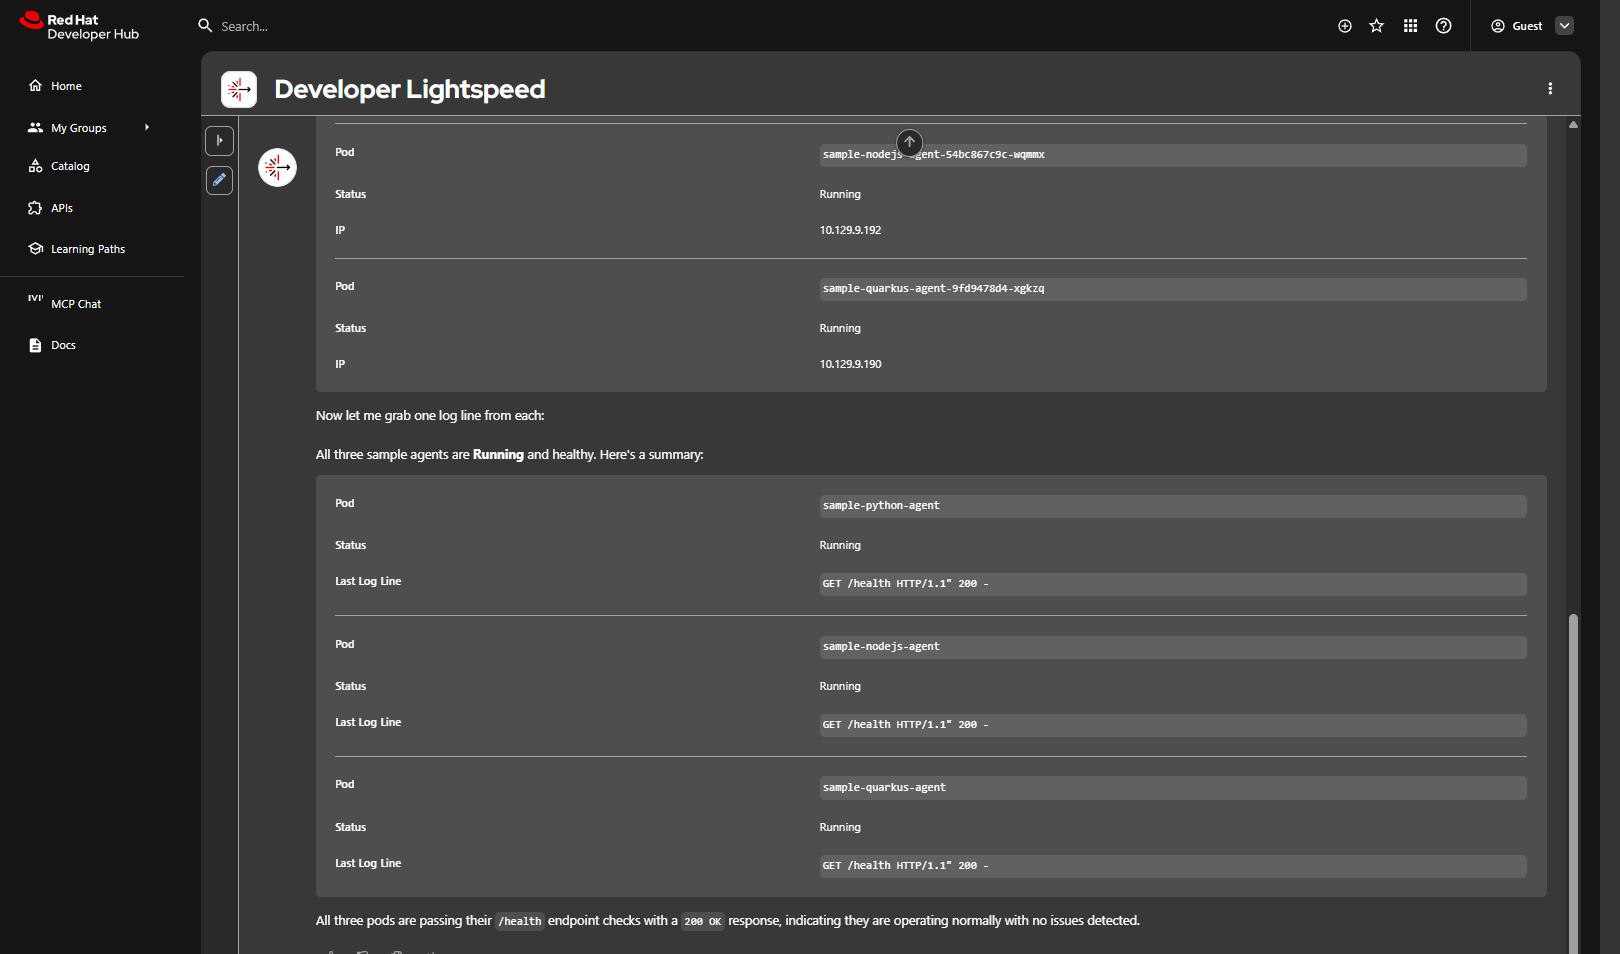Click sample-python-agent's last log line value
The width and height of the screenshot is (1620, 954).
click(x=1173, y=584)
